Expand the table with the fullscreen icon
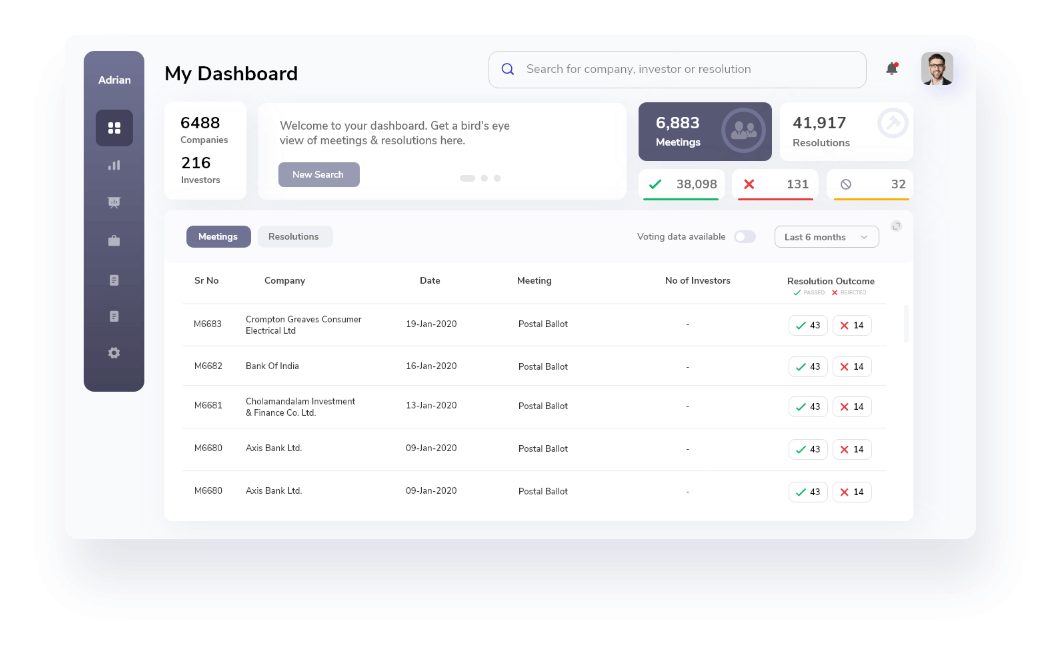This screenshot has width=1061, height=654. 896,226
